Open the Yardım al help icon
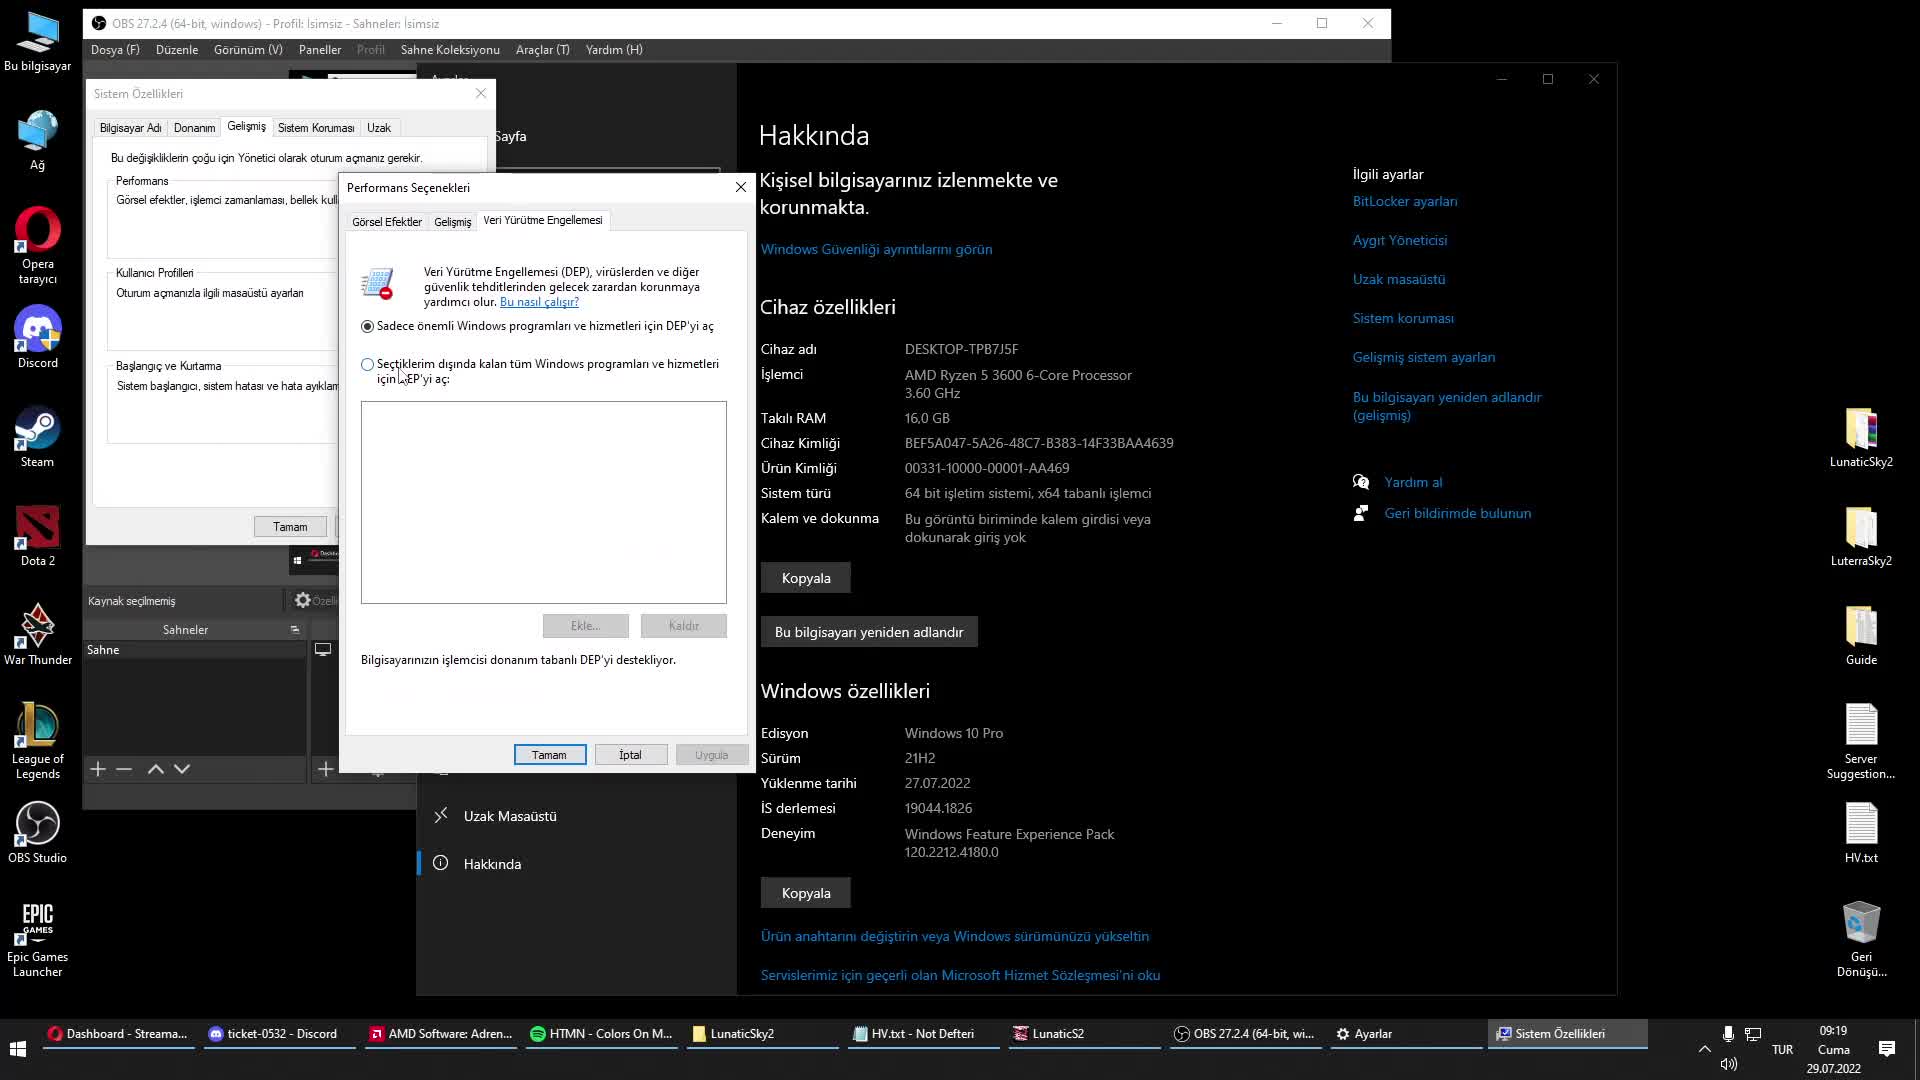The height and width of the screenshot is (1080, 1920). pos(1361,482)
